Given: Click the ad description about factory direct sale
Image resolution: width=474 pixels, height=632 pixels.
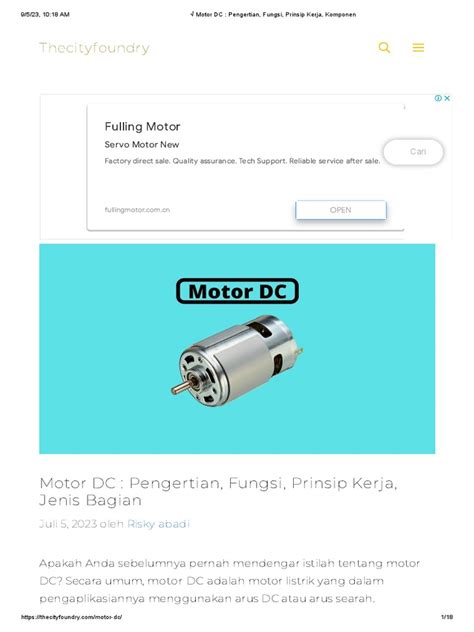Looking at the screenshot, I should tap(242, 161).
